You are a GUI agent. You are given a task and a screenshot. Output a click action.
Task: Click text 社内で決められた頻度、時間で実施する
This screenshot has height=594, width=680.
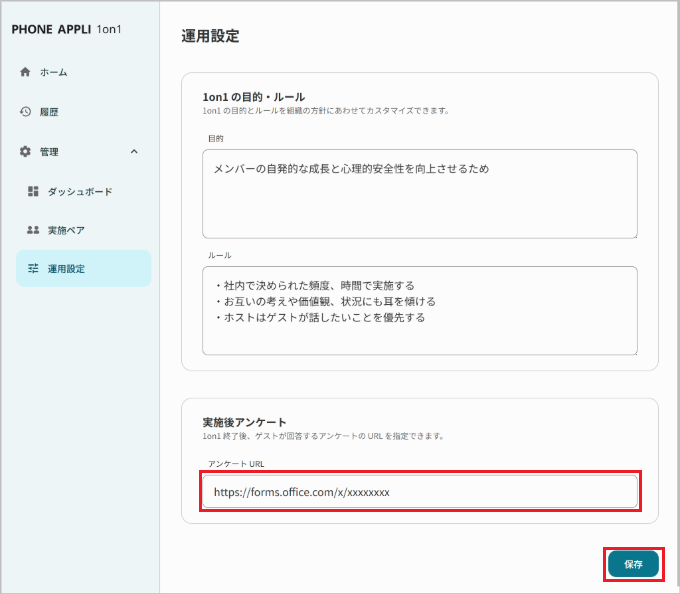click(x=319, y=285)
